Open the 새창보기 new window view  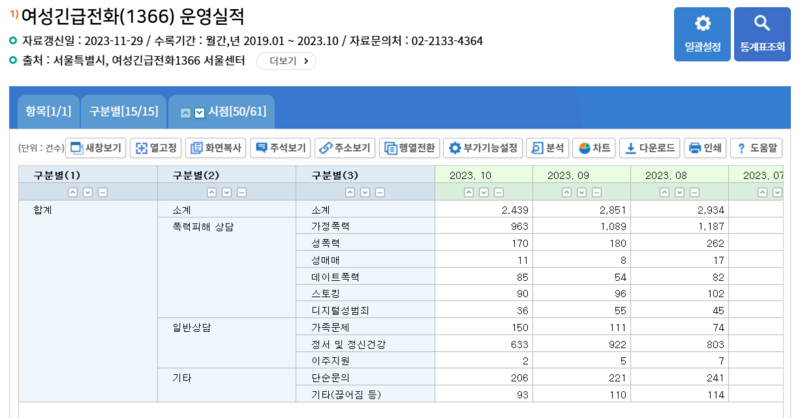(95, 148)
